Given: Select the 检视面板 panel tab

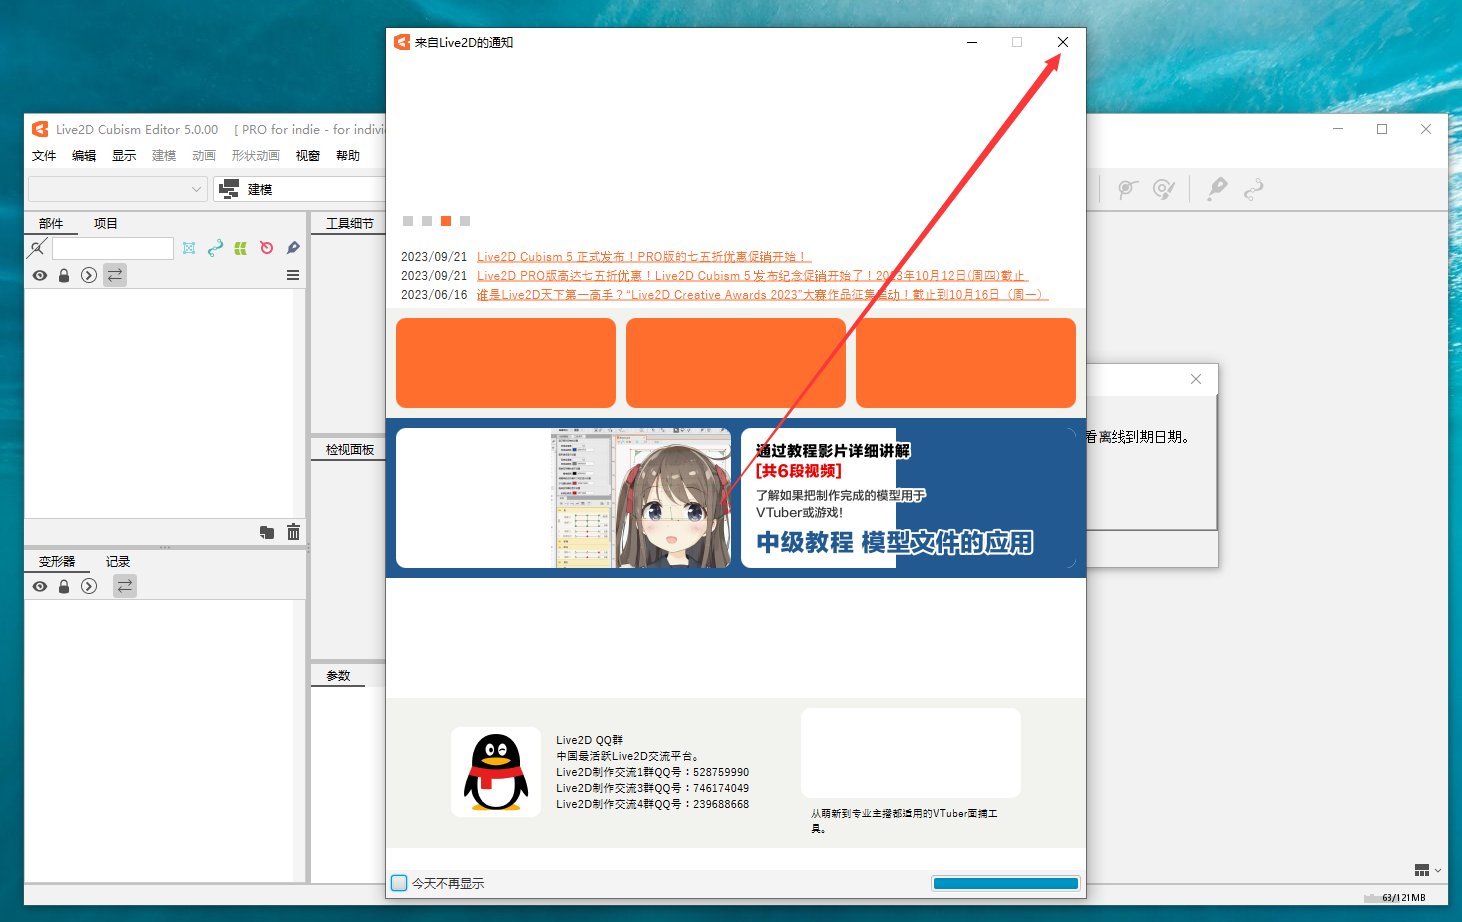Looking at the screenshot, I should [x=350, y=450].
